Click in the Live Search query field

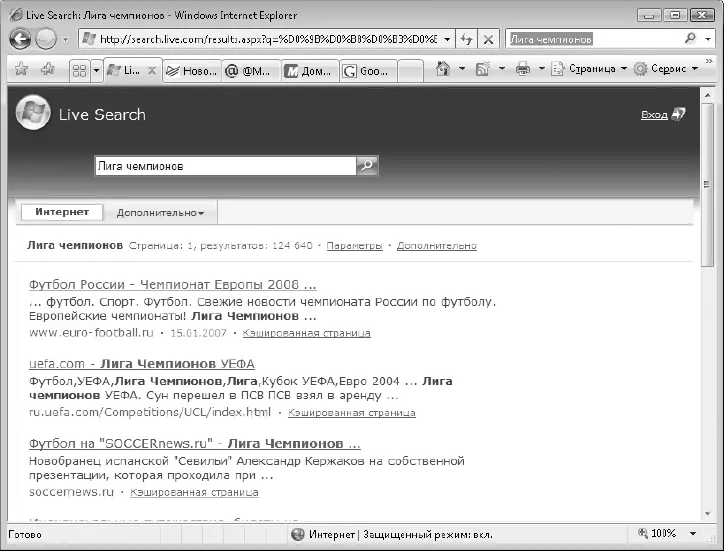click(x=224, y=166)
